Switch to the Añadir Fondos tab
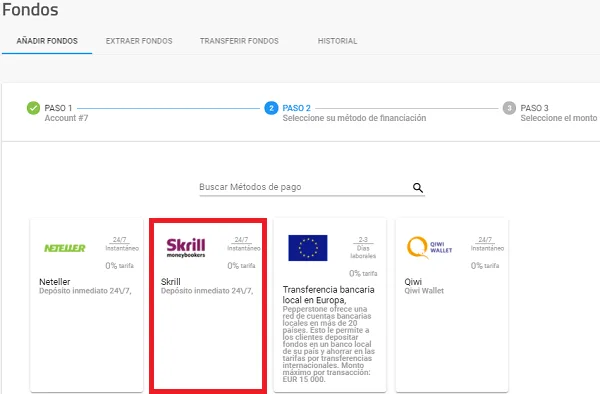Viewport: 600px width, 394px height. [47, 41]
